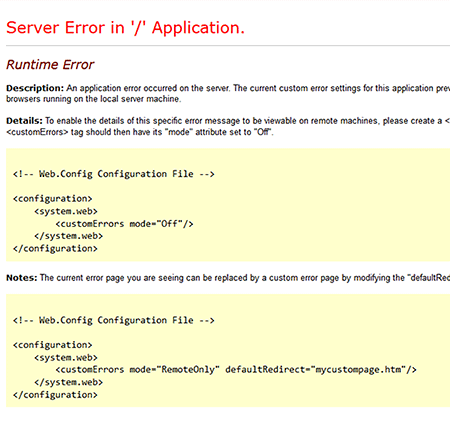Viewport: 450px width, 426px height.
Task: Click the bold "Notes:" label
Action: (22, 278)
